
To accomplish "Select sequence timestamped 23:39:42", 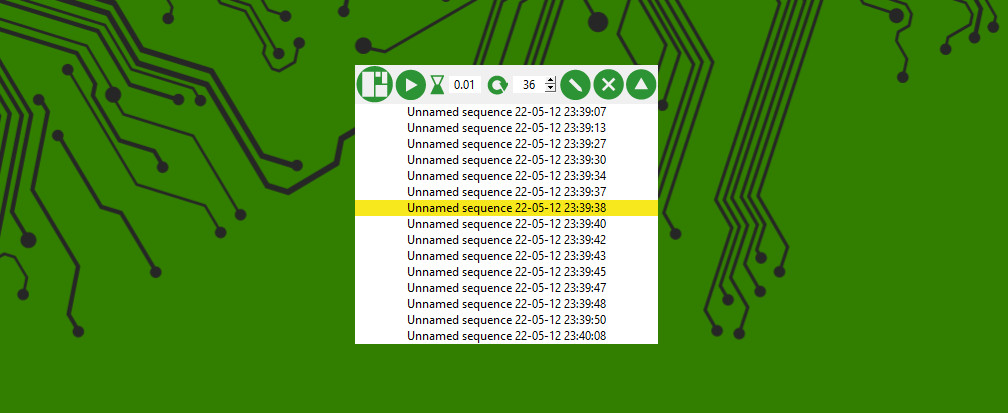I will pyautogui.click(x=507, y=240).
